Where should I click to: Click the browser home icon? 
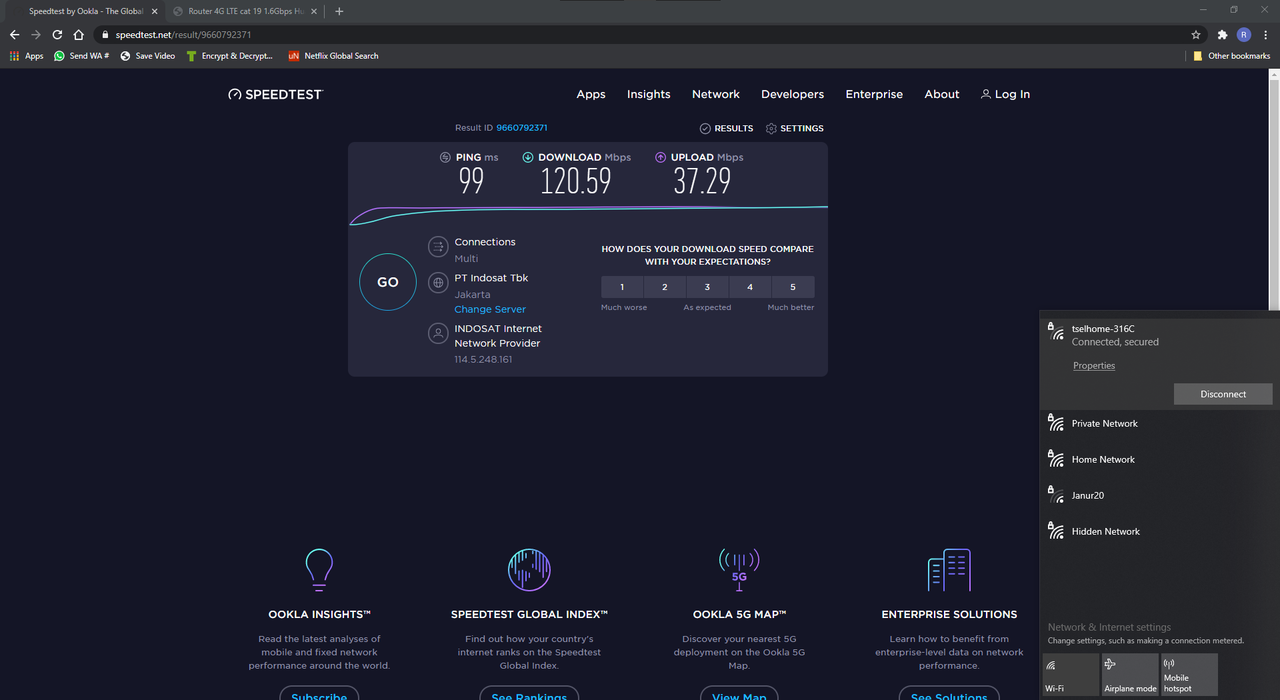point(79,34)
